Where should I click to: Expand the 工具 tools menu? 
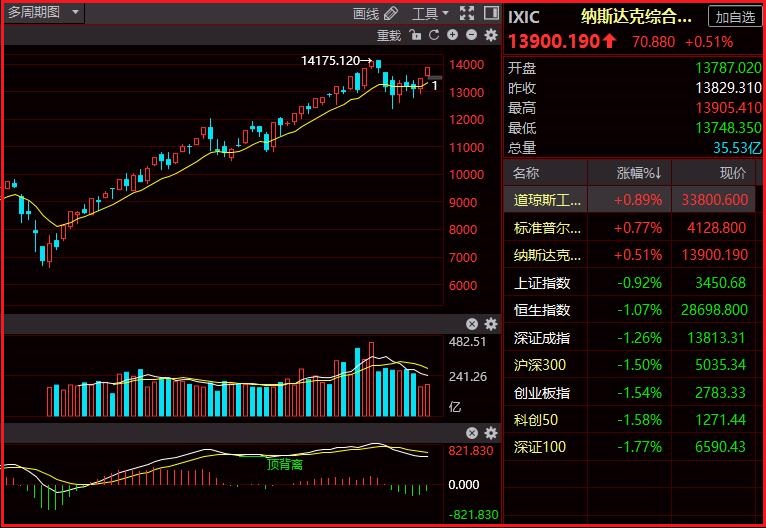point(430,13)
